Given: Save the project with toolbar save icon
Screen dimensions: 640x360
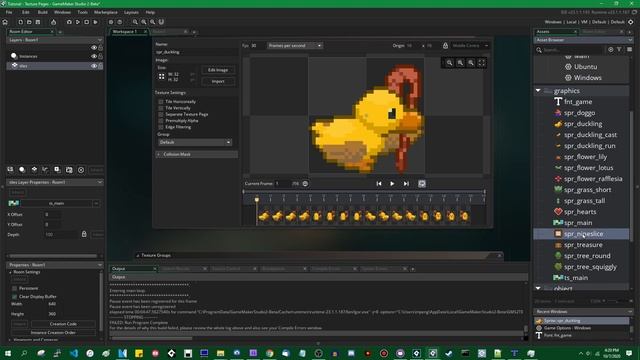Looking at the screenshot, I should [x=38, y=22].
